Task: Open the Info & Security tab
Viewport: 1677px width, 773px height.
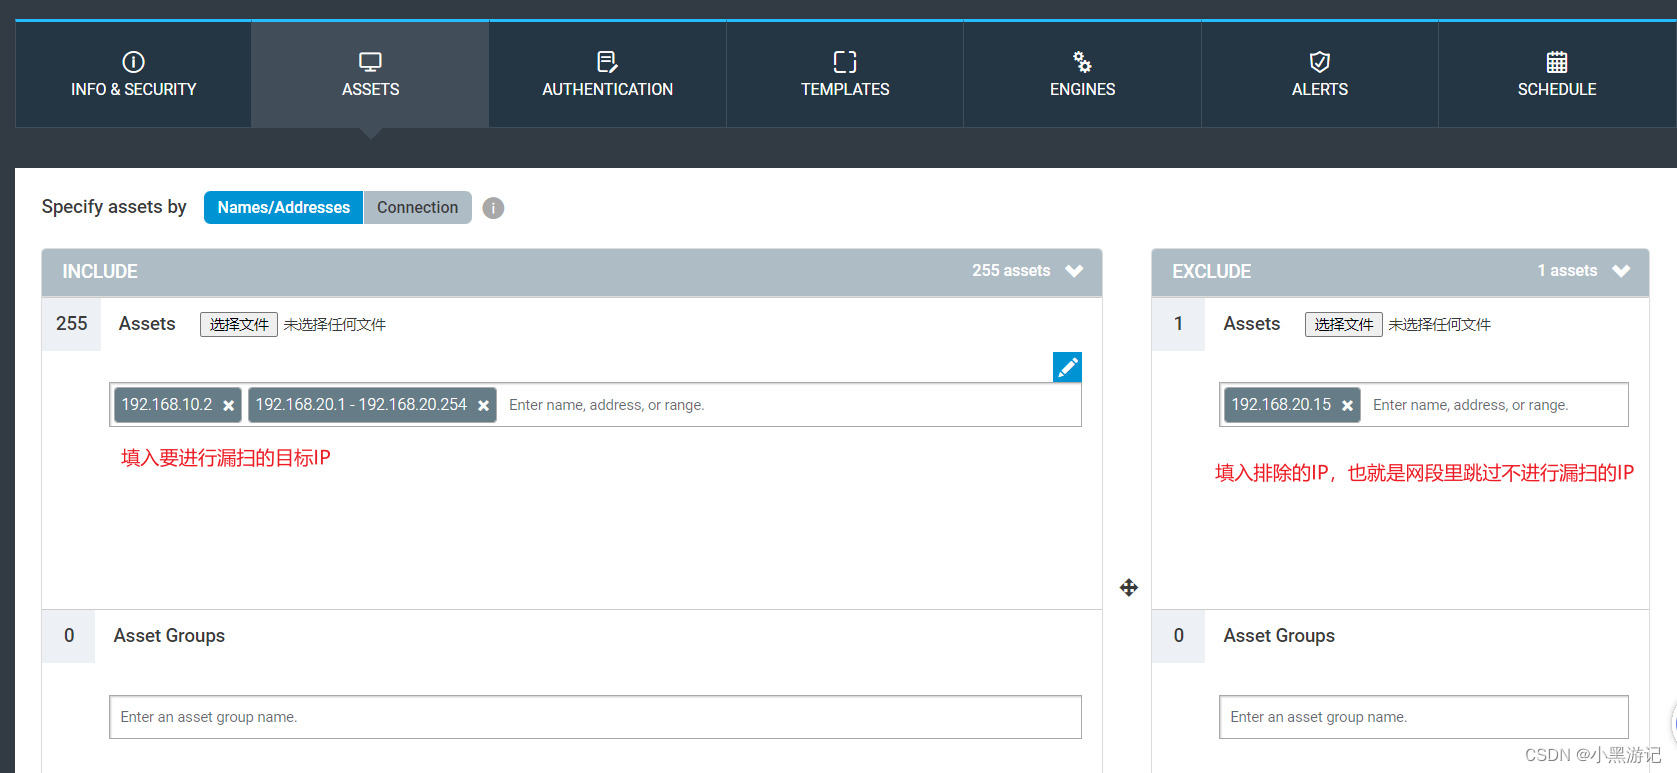Action: tap(133, 75)
